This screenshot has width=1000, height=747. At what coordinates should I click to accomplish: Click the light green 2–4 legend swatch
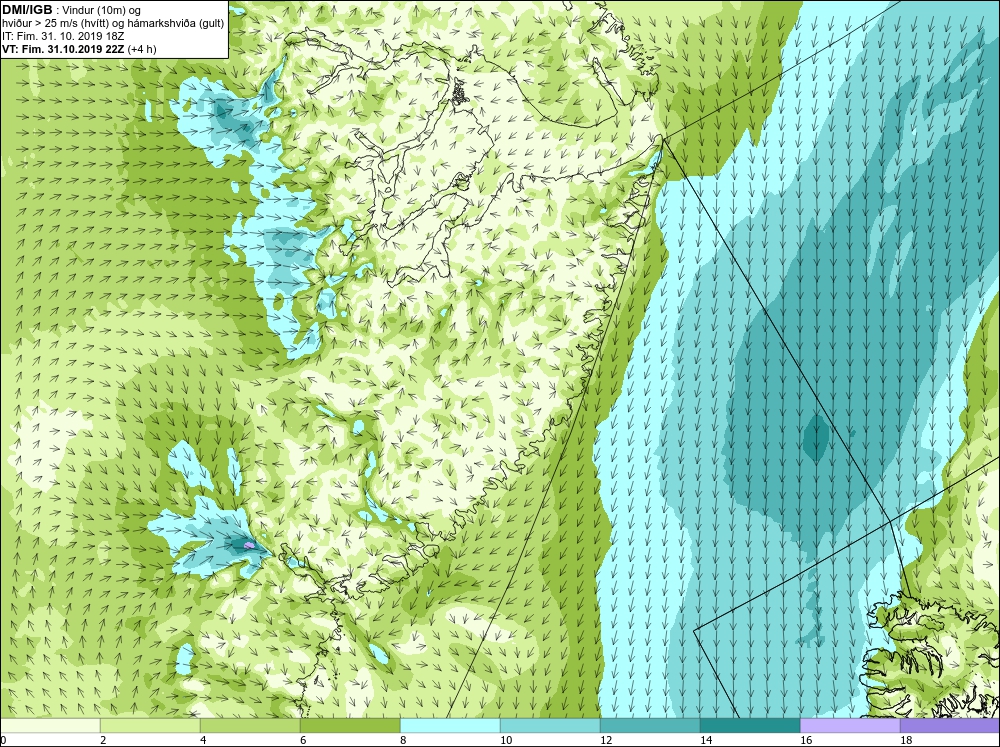[150, 725]
